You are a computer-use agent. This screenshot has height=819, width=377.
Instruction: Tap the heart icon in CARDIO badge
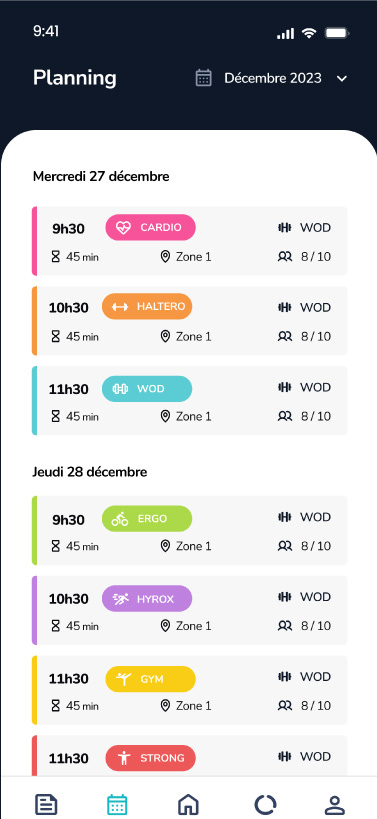click(x=123, y=228)
